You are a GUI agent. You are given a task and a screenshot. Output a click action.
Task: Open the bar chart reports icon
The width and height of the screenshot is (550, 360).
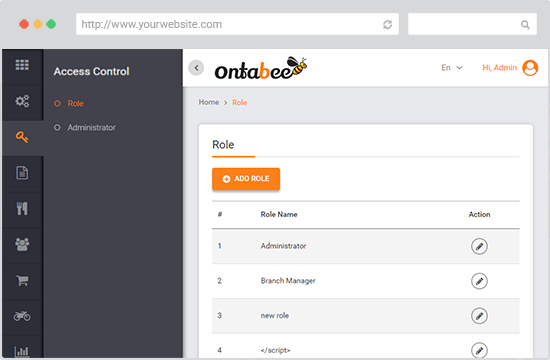coord(22,351)
